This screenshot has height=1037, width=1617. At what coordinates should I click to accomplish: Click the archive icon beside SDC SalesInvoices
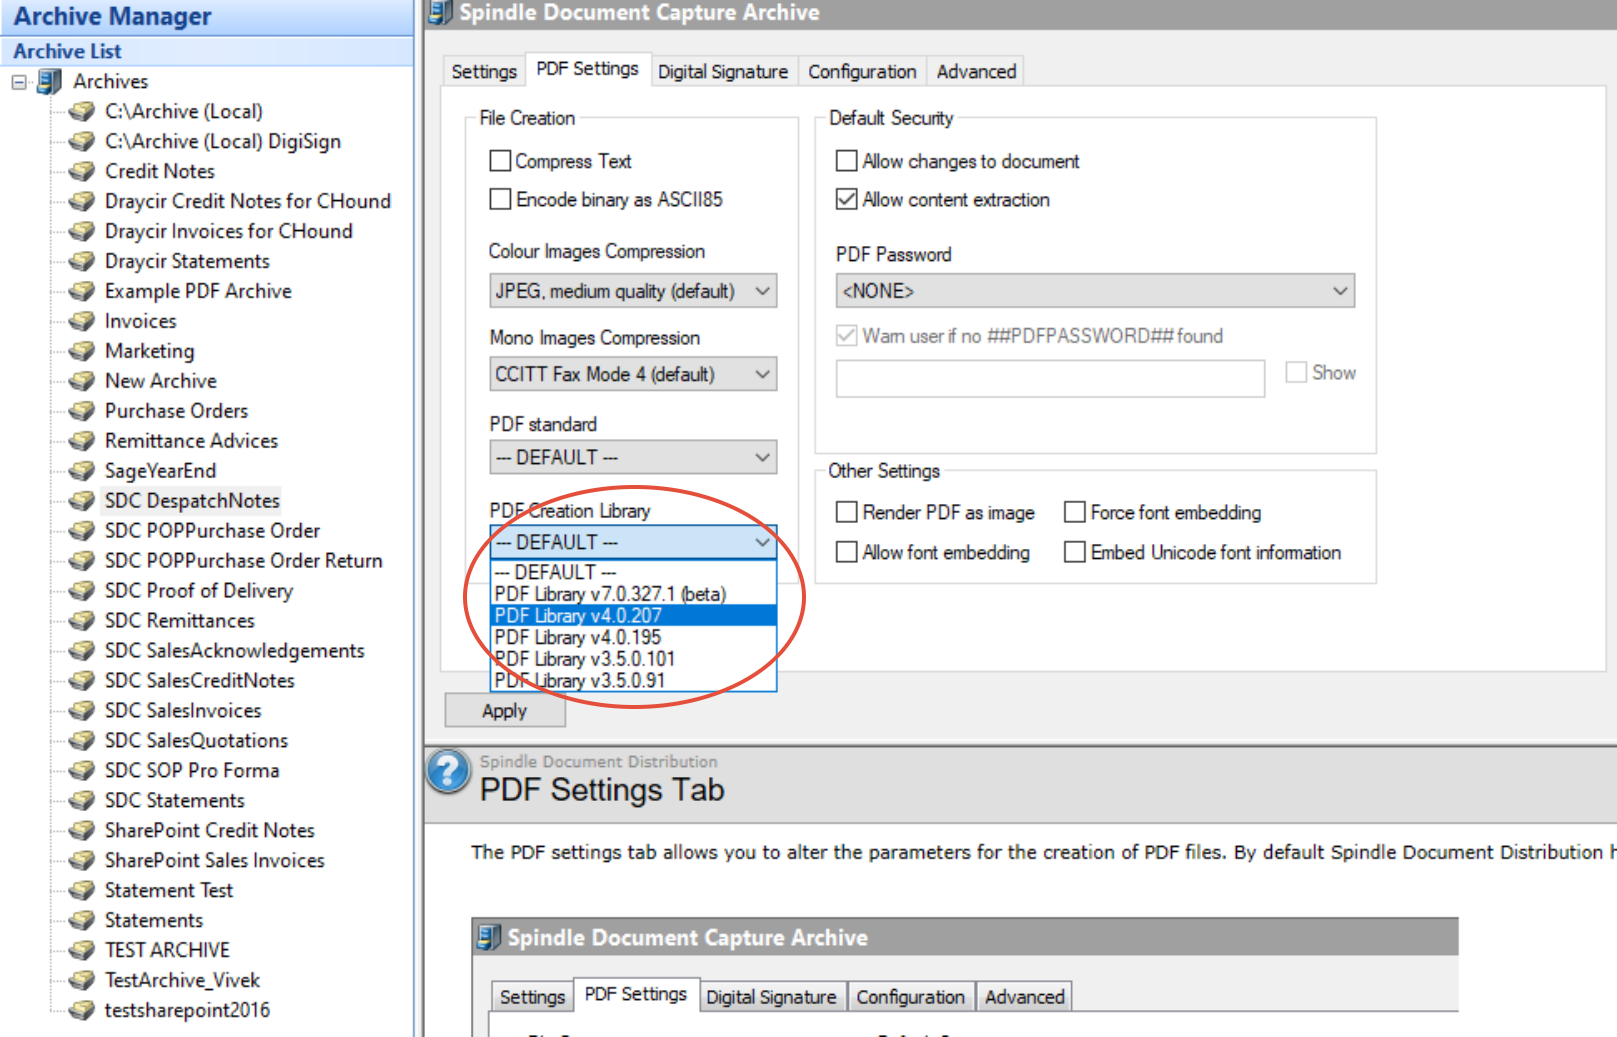[81, 711]
